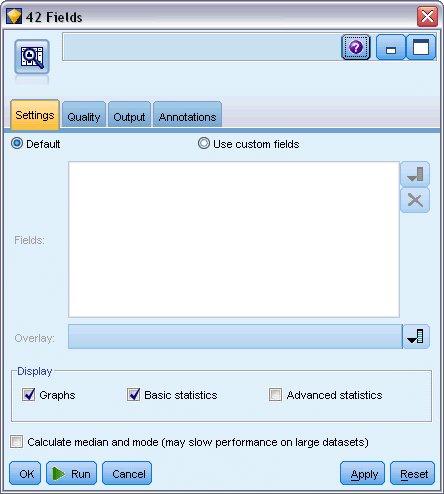Click the Overlay input field

[x=235, y=336]
